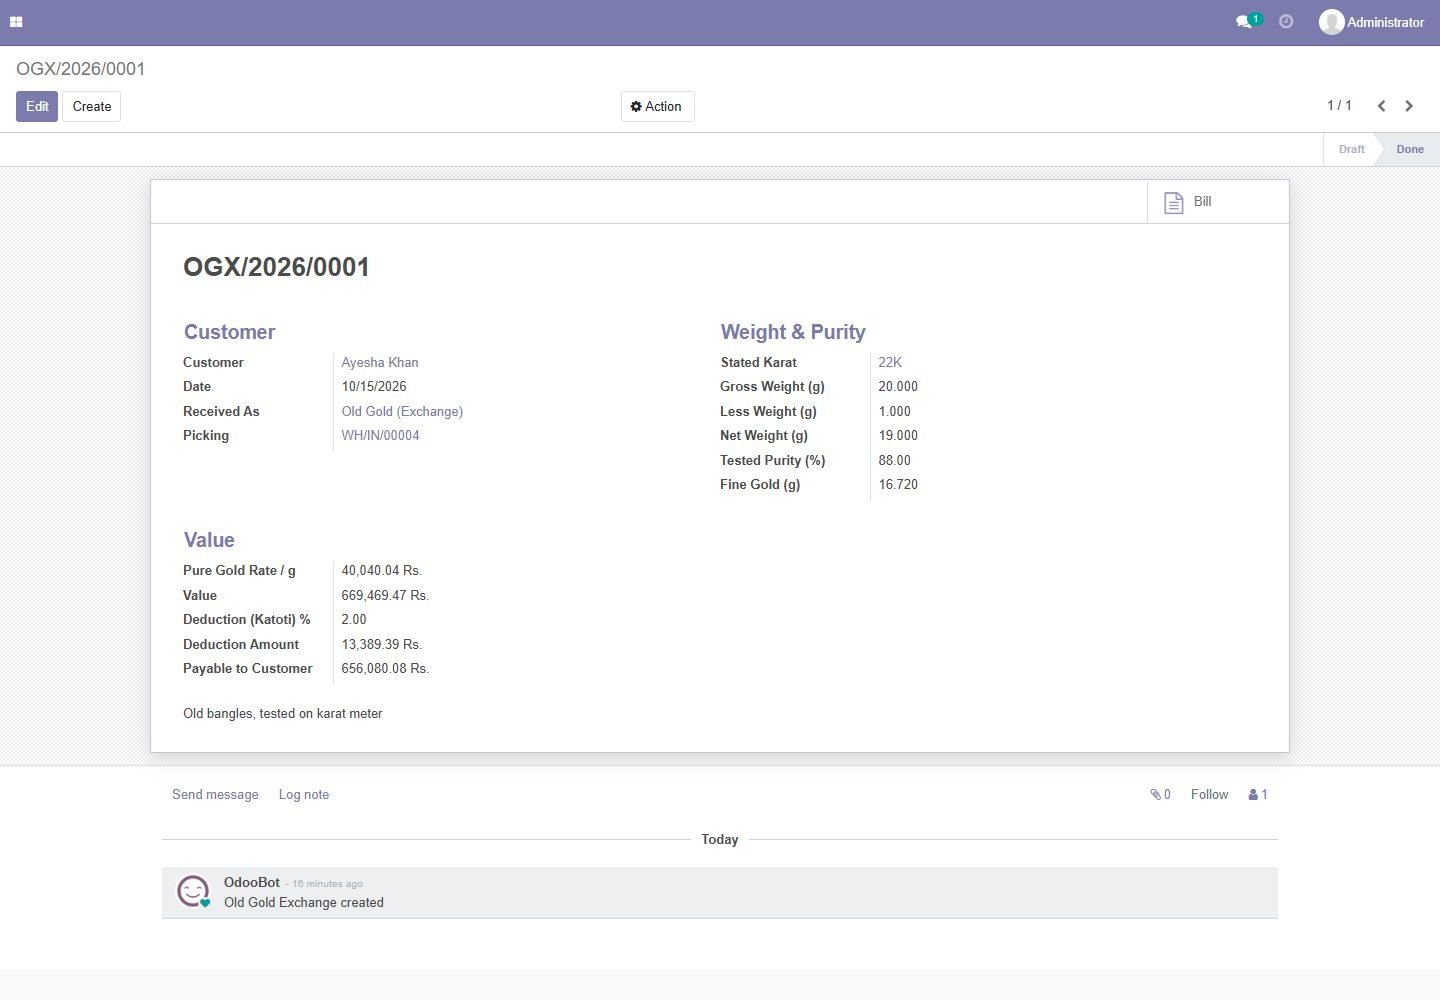The image size is (1440, 1000).
Task: Click the 16 minutes ago timestamp
Action: [327, 884]
